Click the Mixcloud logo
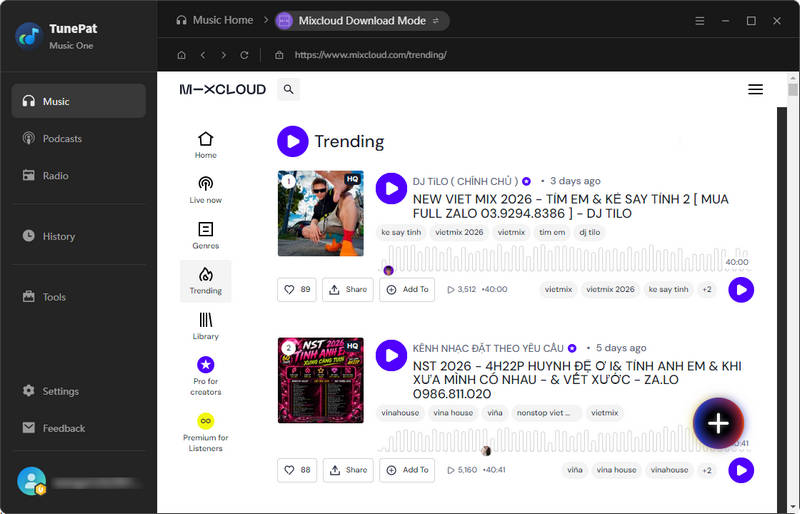This screenshot has width=800, height=514. [222, 89]
